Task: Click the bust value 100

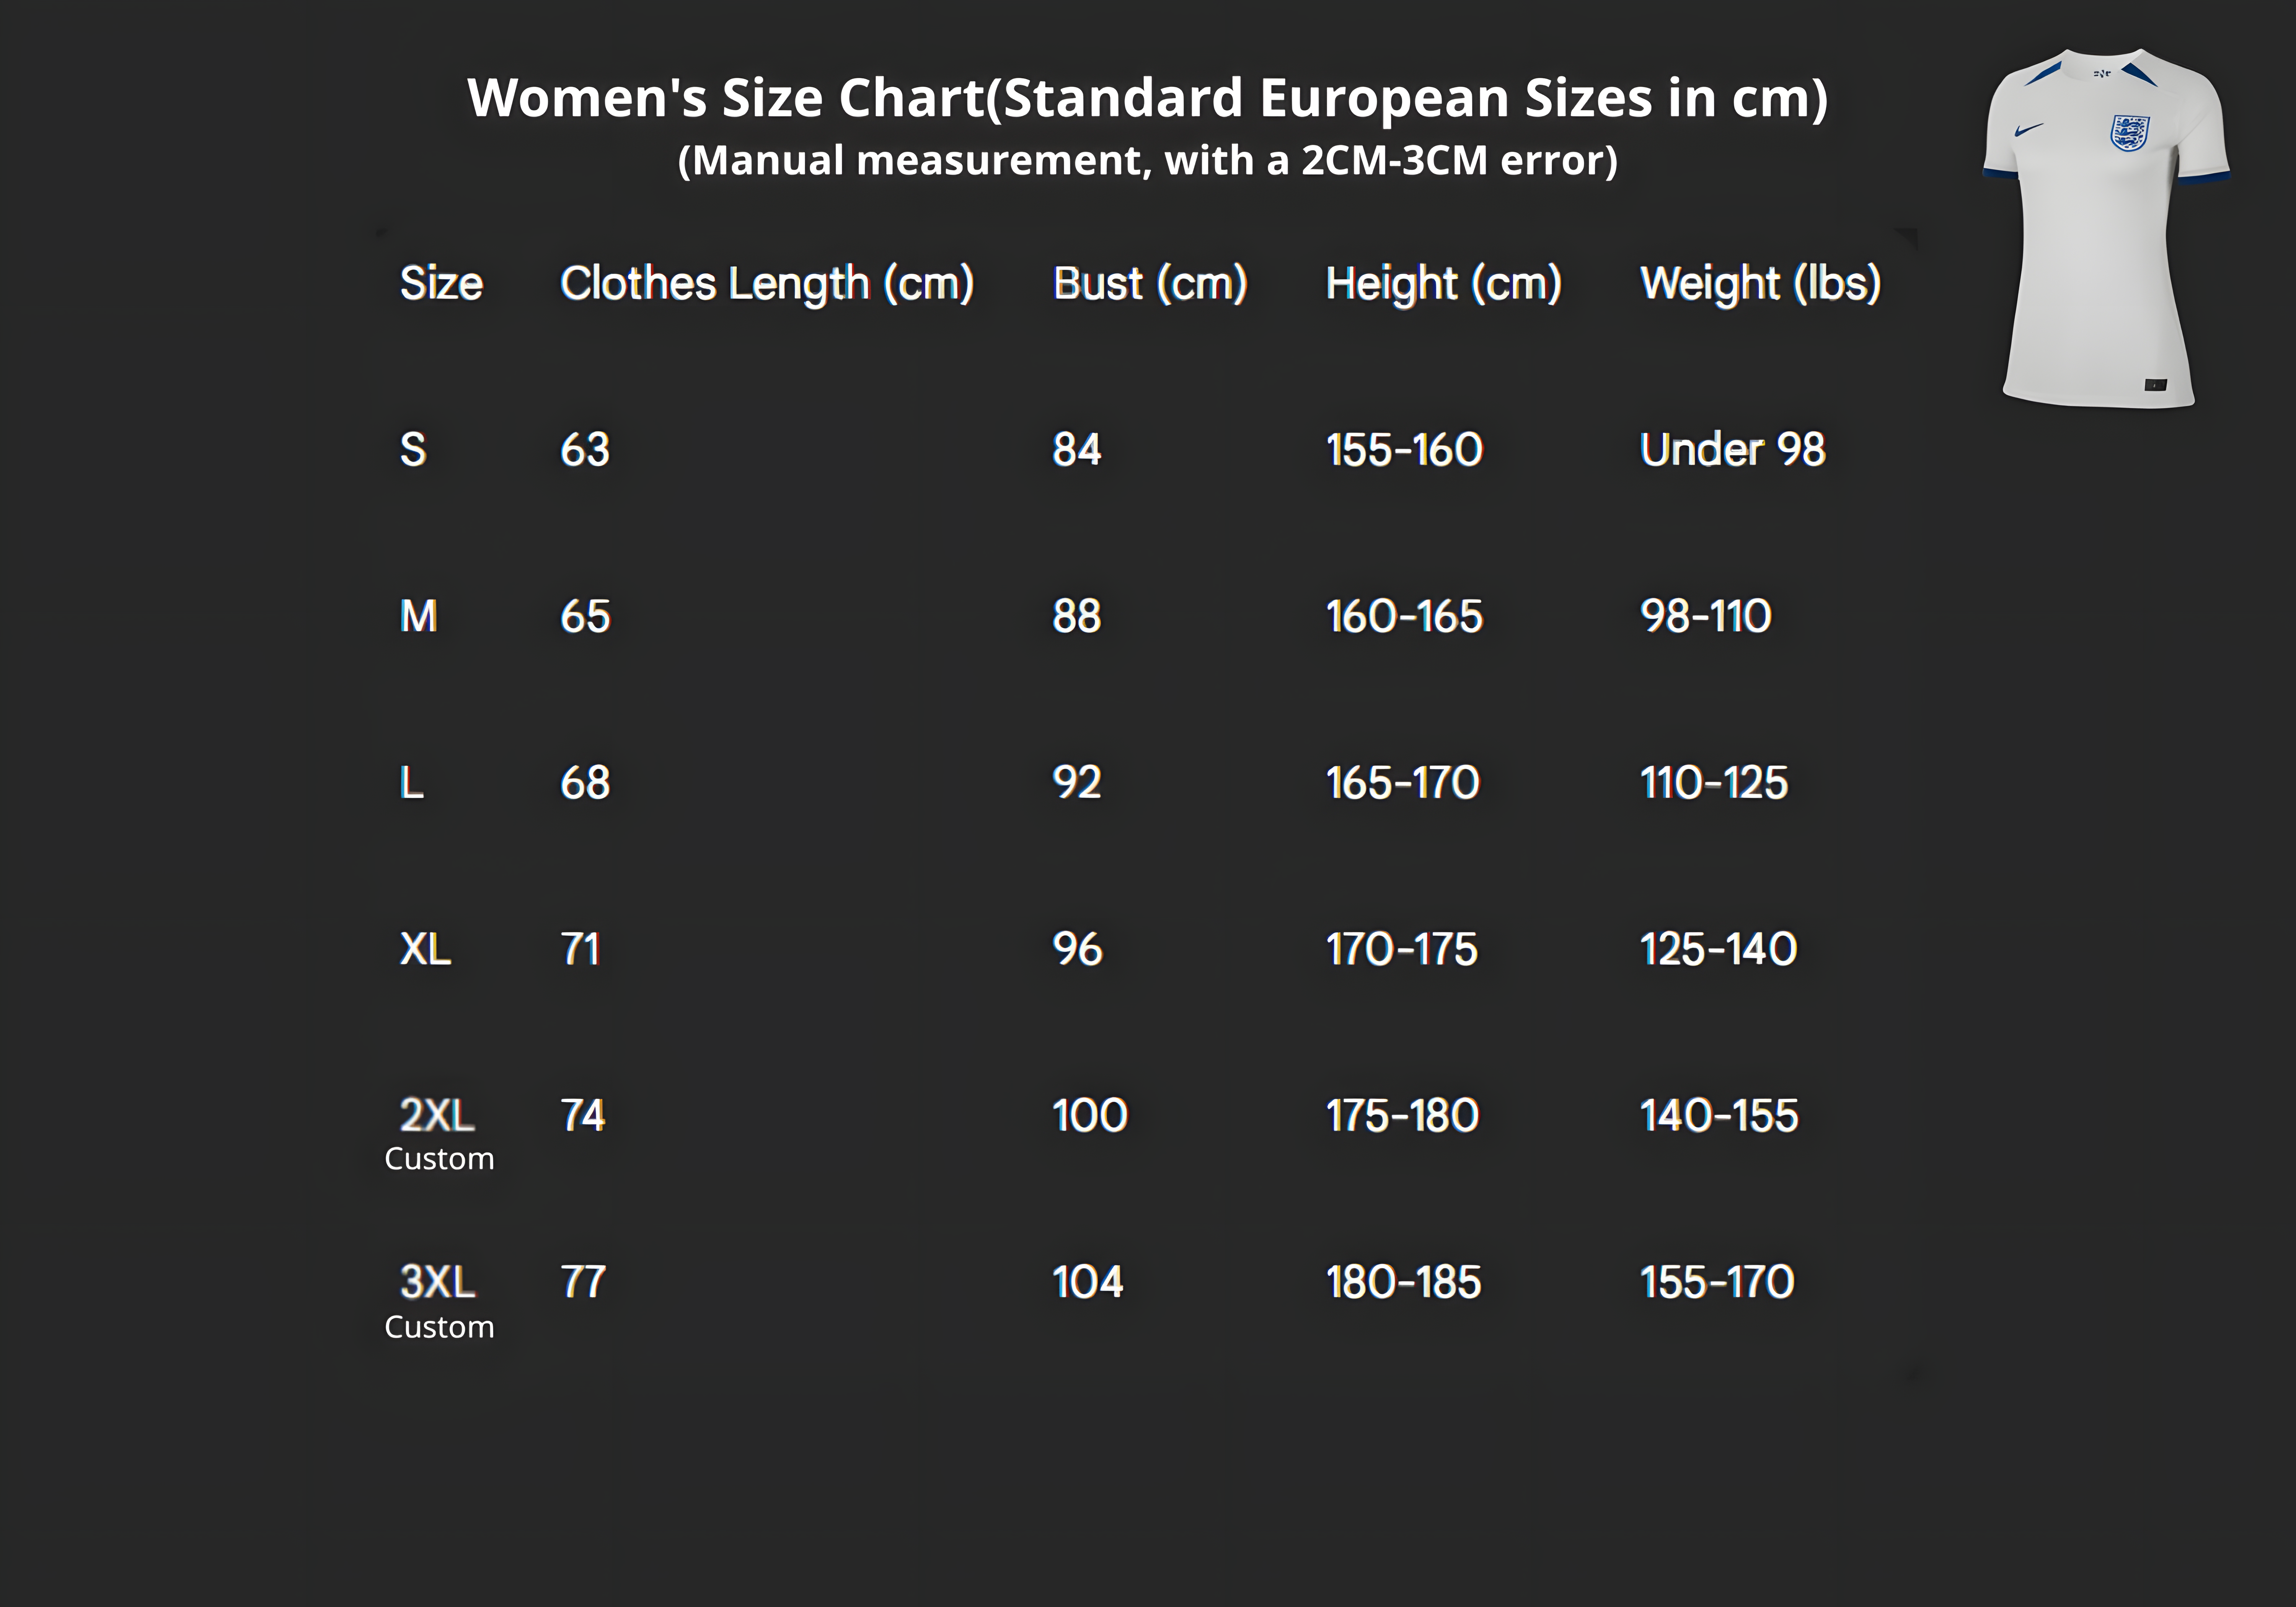Action: (x=1089, y=1115)
